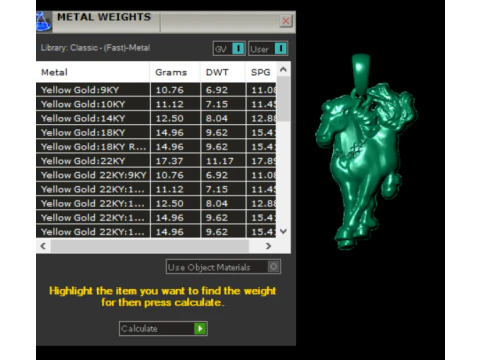Select the Yellow Gold:14KY row
Image resolution: width=480 pixels, height=360 pixels.
[x=156, y=118]
